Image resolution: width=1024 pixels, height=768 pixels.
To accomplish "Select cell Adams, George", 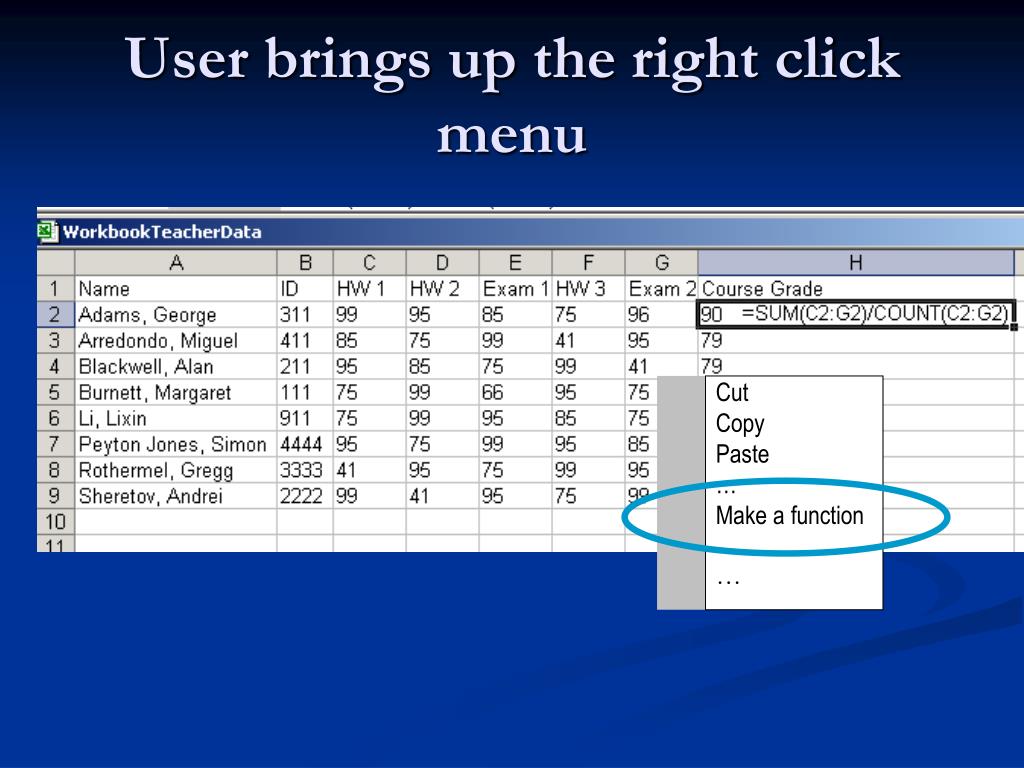I will (x=176, y=315).
